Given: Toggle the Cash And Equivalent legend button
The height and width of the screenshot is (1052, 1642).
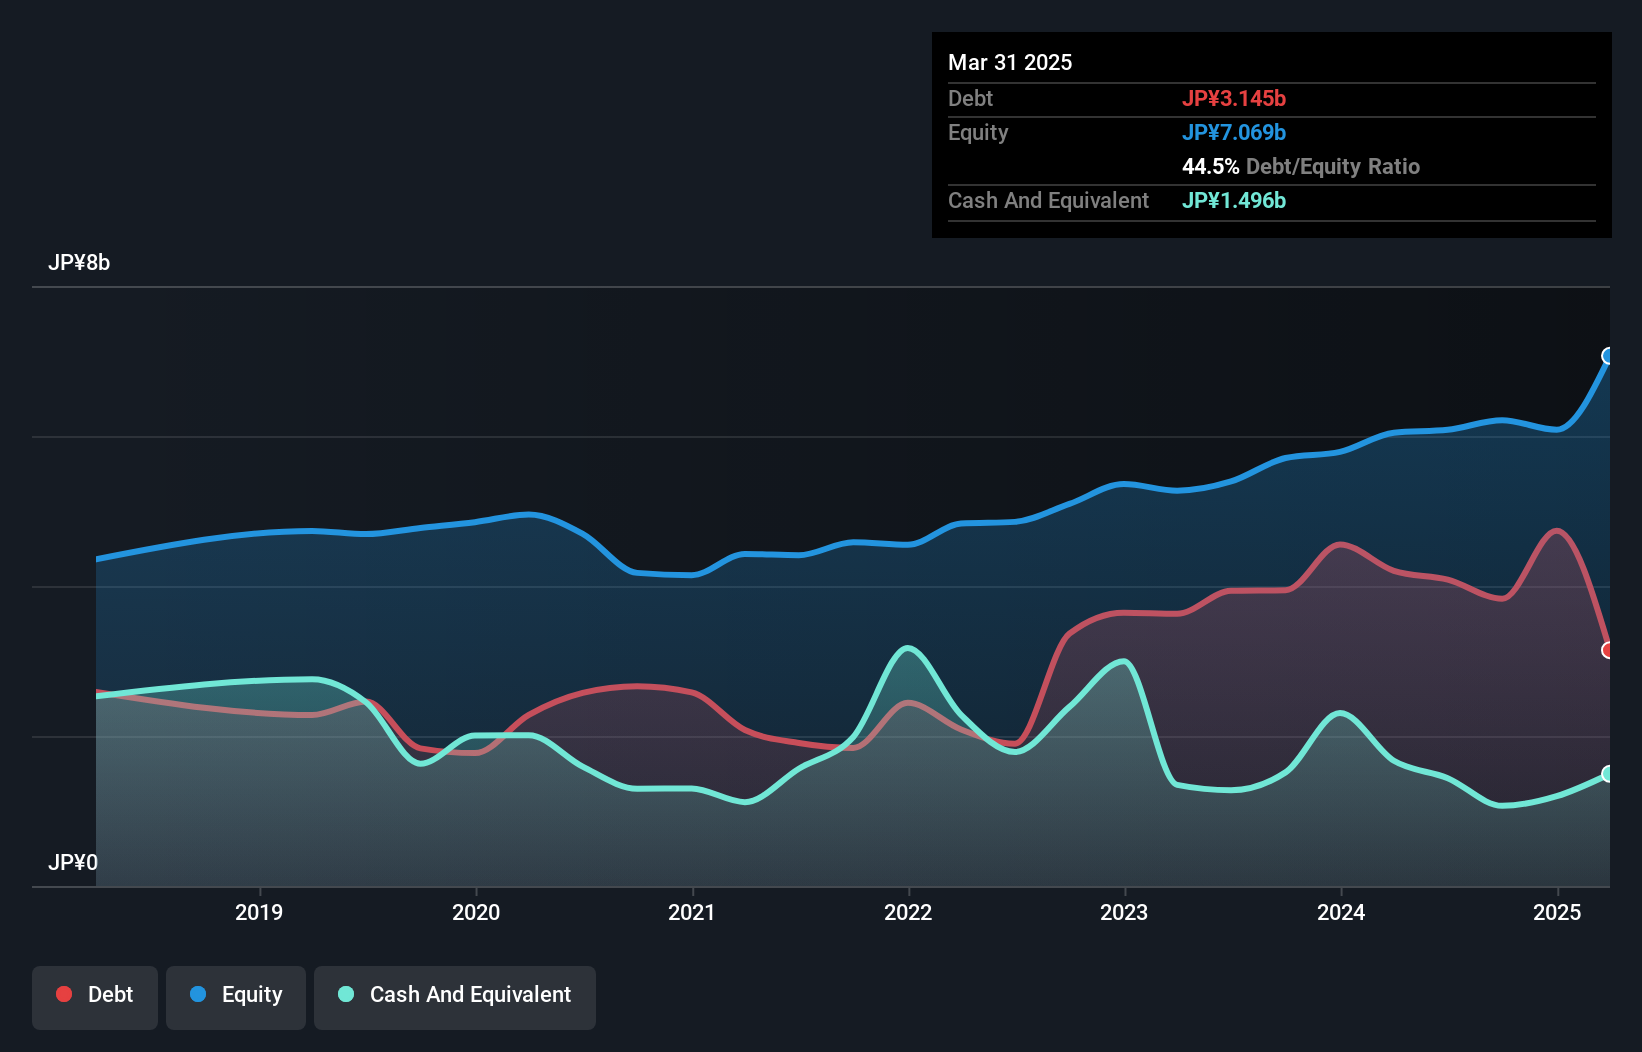Looking at the screenshot, I should click(x=455, y=997).
